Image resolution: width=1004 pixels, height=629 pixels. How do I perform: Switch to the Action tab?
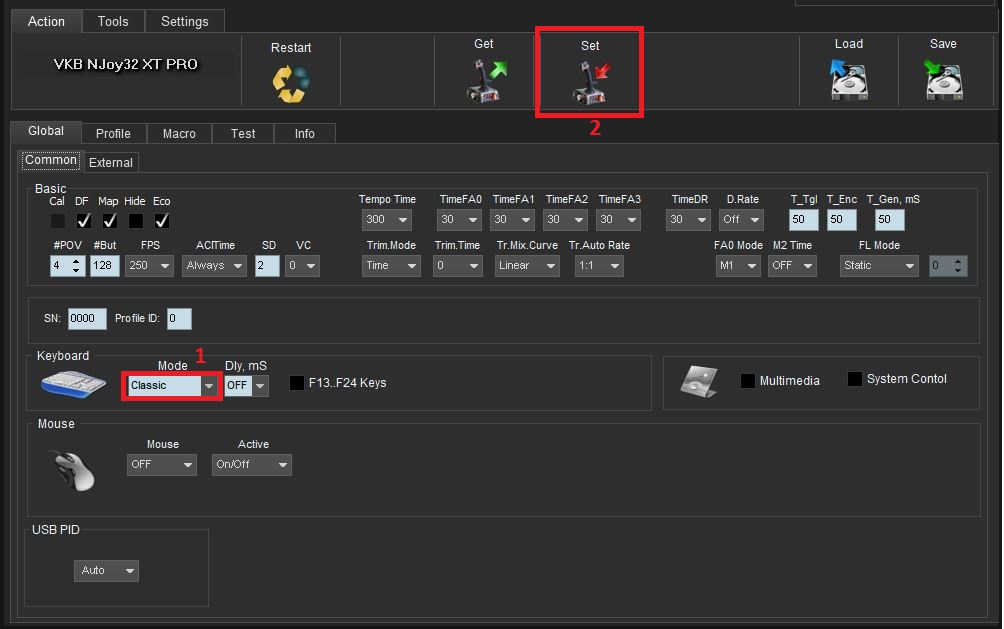coord(46,21)
